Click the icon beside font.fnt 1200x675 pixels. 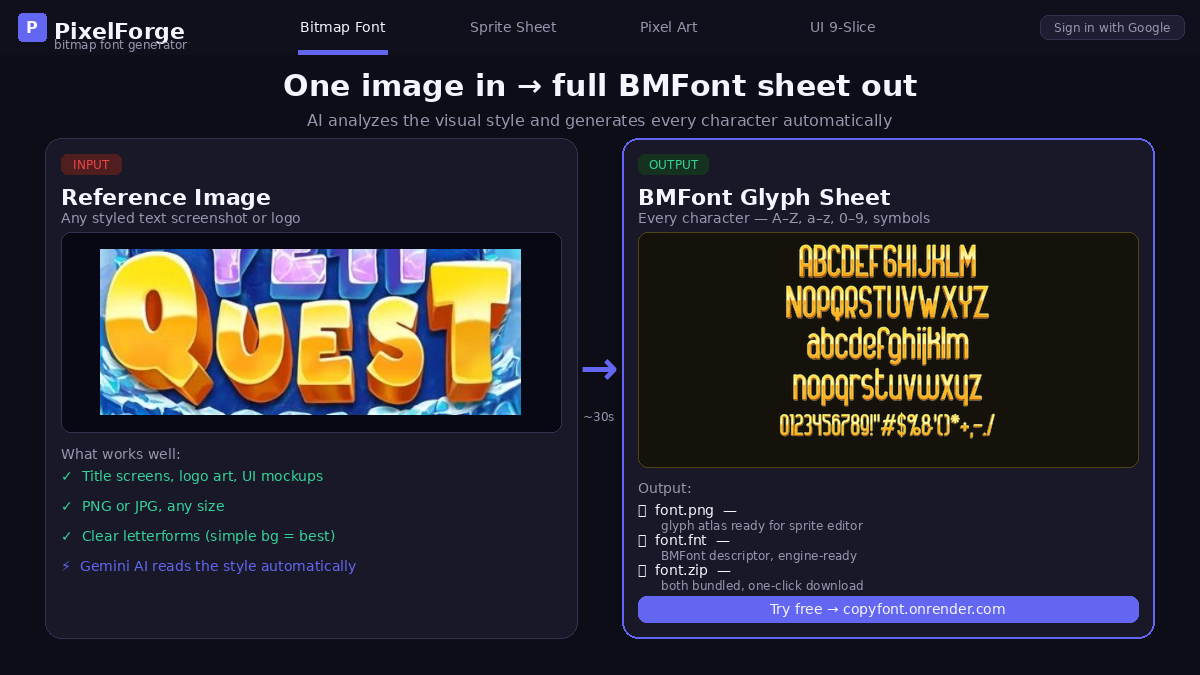point(643,541)
